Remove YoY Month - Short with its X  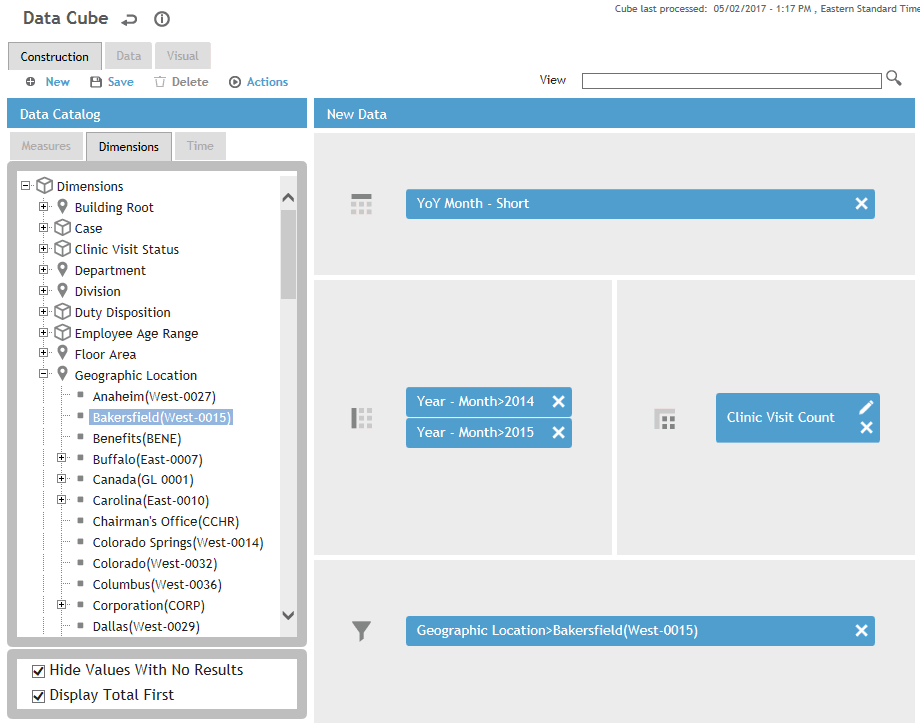(x=861, y=204)
